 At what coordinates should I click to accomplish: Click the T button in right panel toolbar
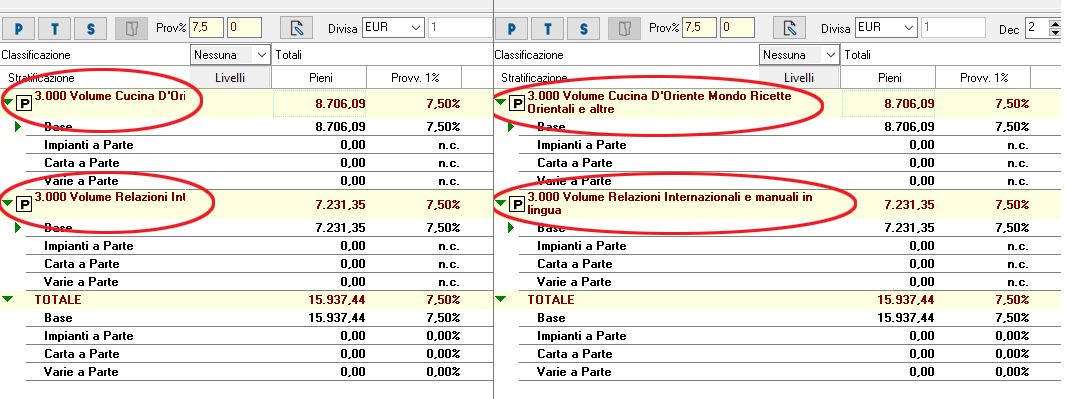pyautogui.click(x=548, y=29)
